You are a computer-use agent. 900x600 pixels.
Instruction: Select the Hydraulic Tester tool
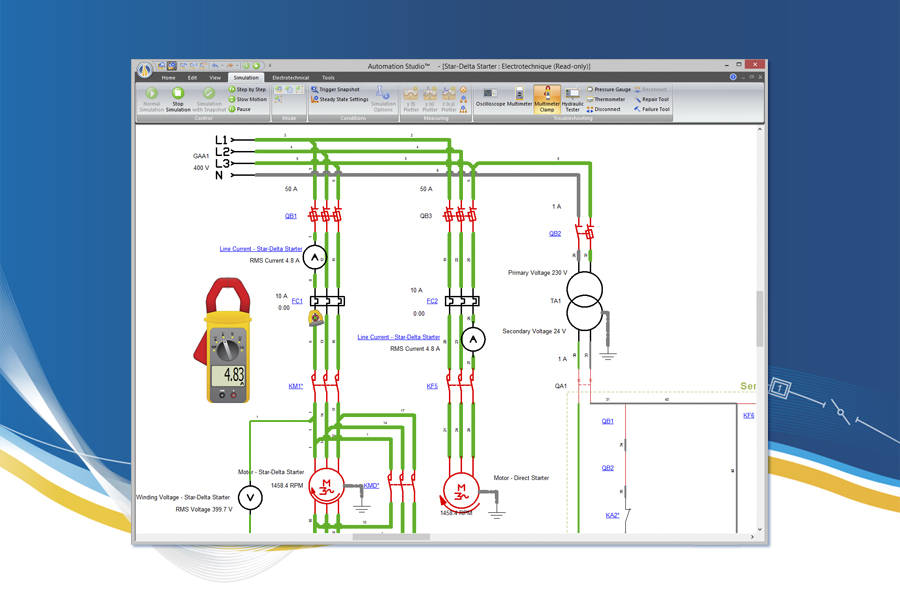(x=572, y=99)
